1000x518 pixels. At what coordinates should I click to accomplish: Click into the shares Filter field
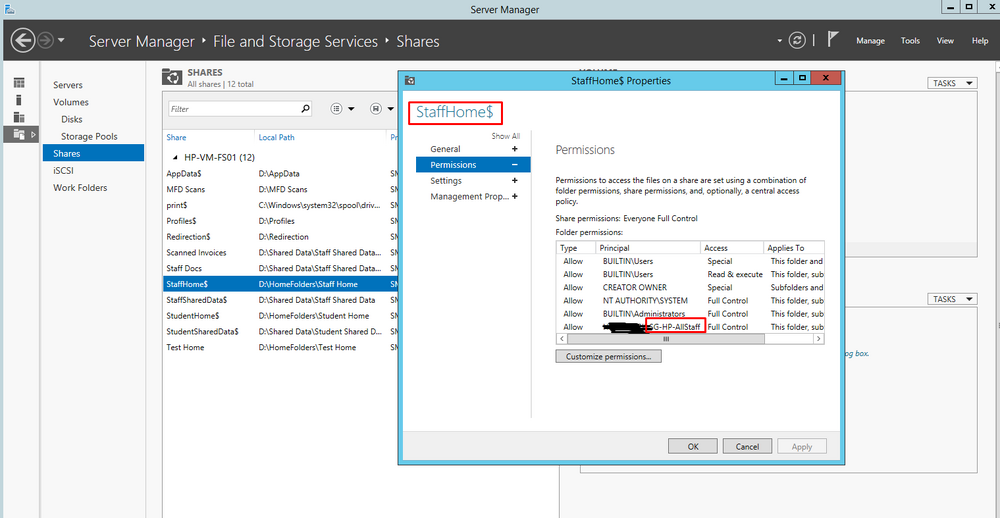(x=233, y=109)
